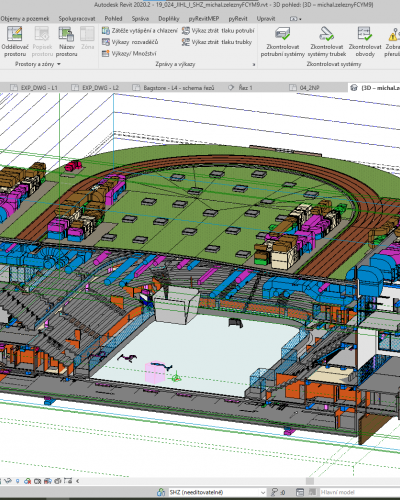The height and width of the screenshot is (500, 400).
Task: Open the Upravit ribbon tab
Action: pos(266,19)
